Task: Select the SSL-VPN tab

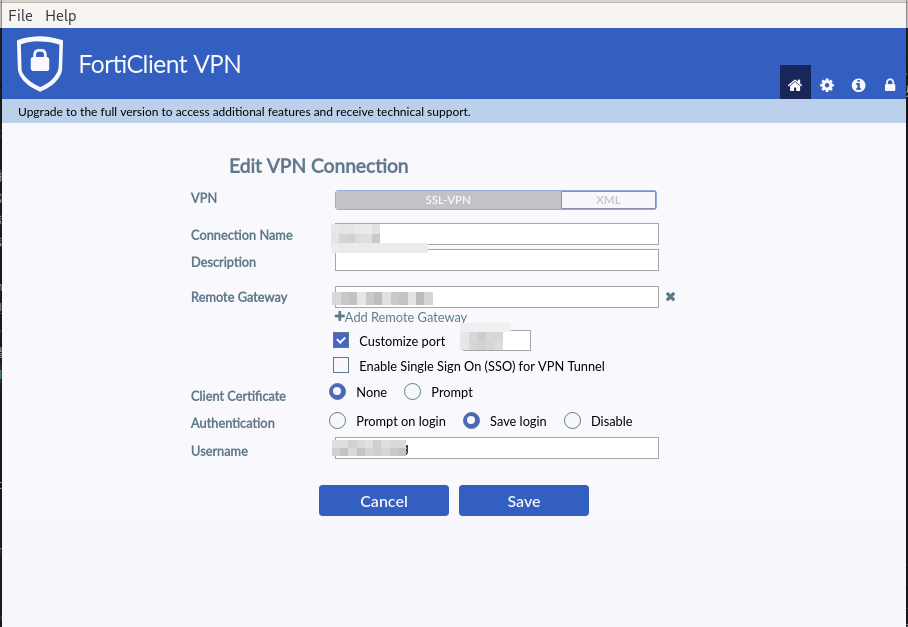Action: (448, 200)
